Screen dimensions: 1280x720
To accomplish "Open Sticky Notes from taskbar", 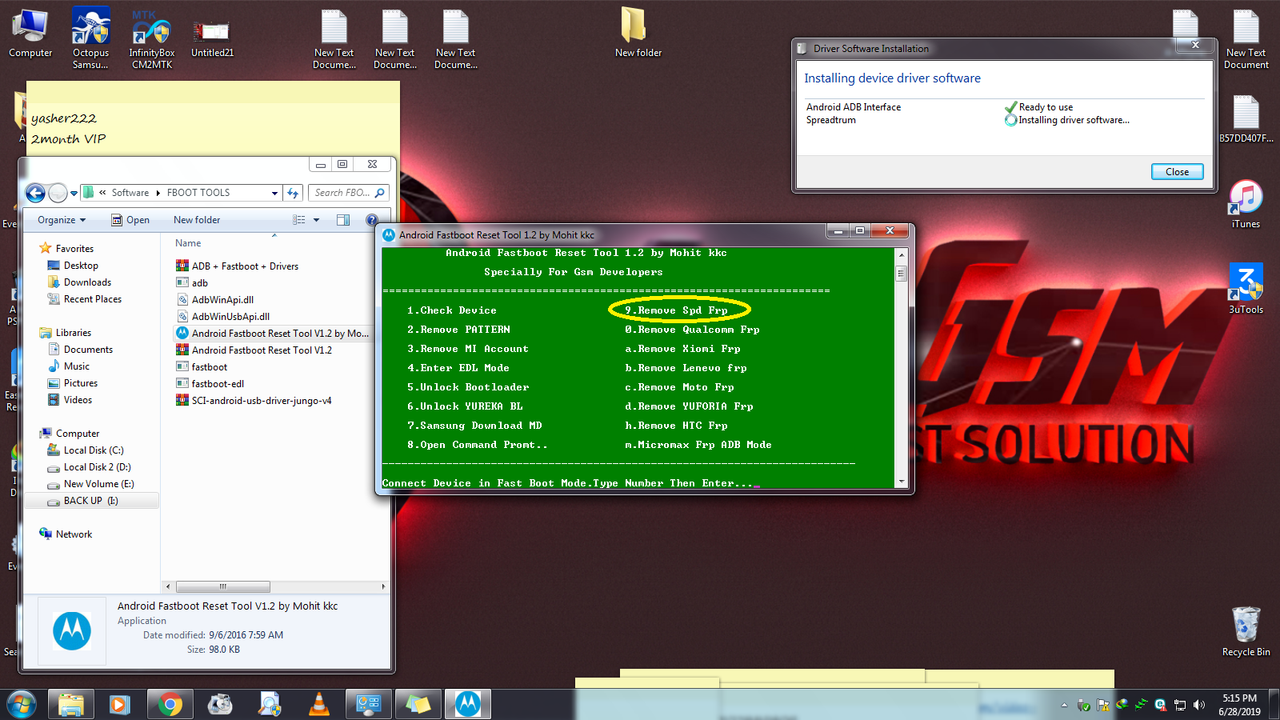I will click(x=418, y=704).
